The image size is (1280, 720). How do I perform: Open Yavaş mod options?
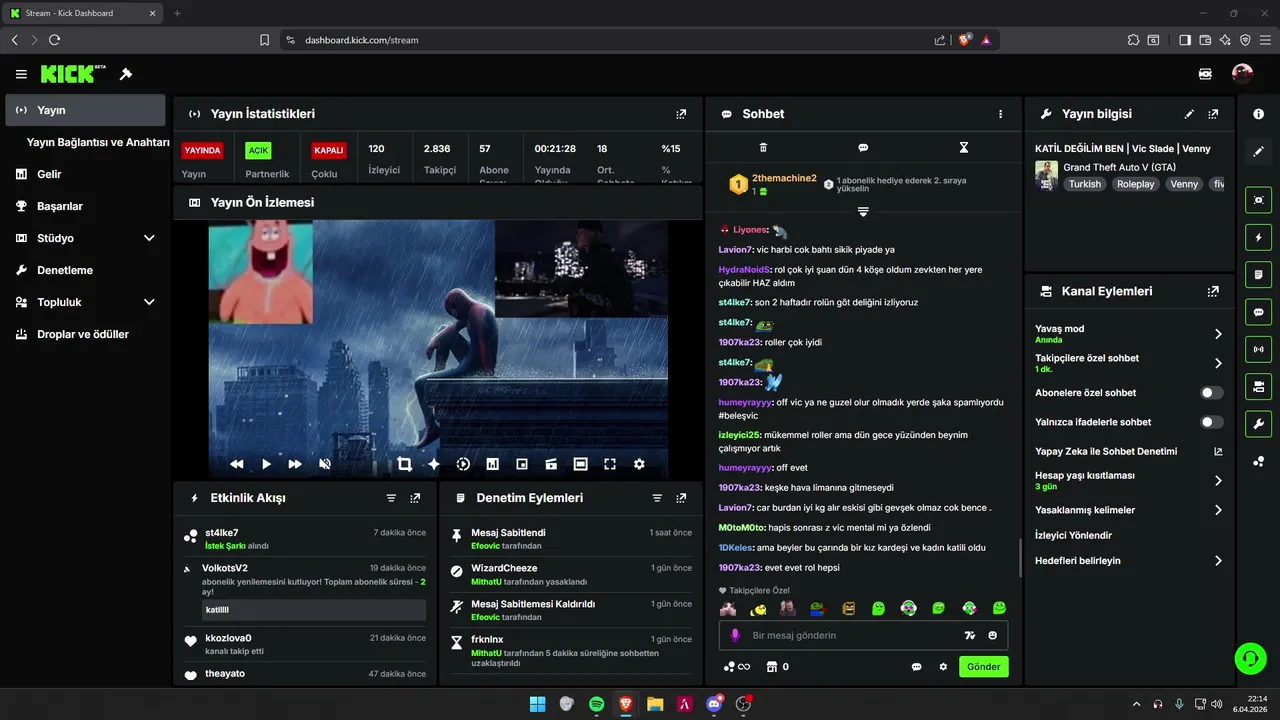[1218, 334]
